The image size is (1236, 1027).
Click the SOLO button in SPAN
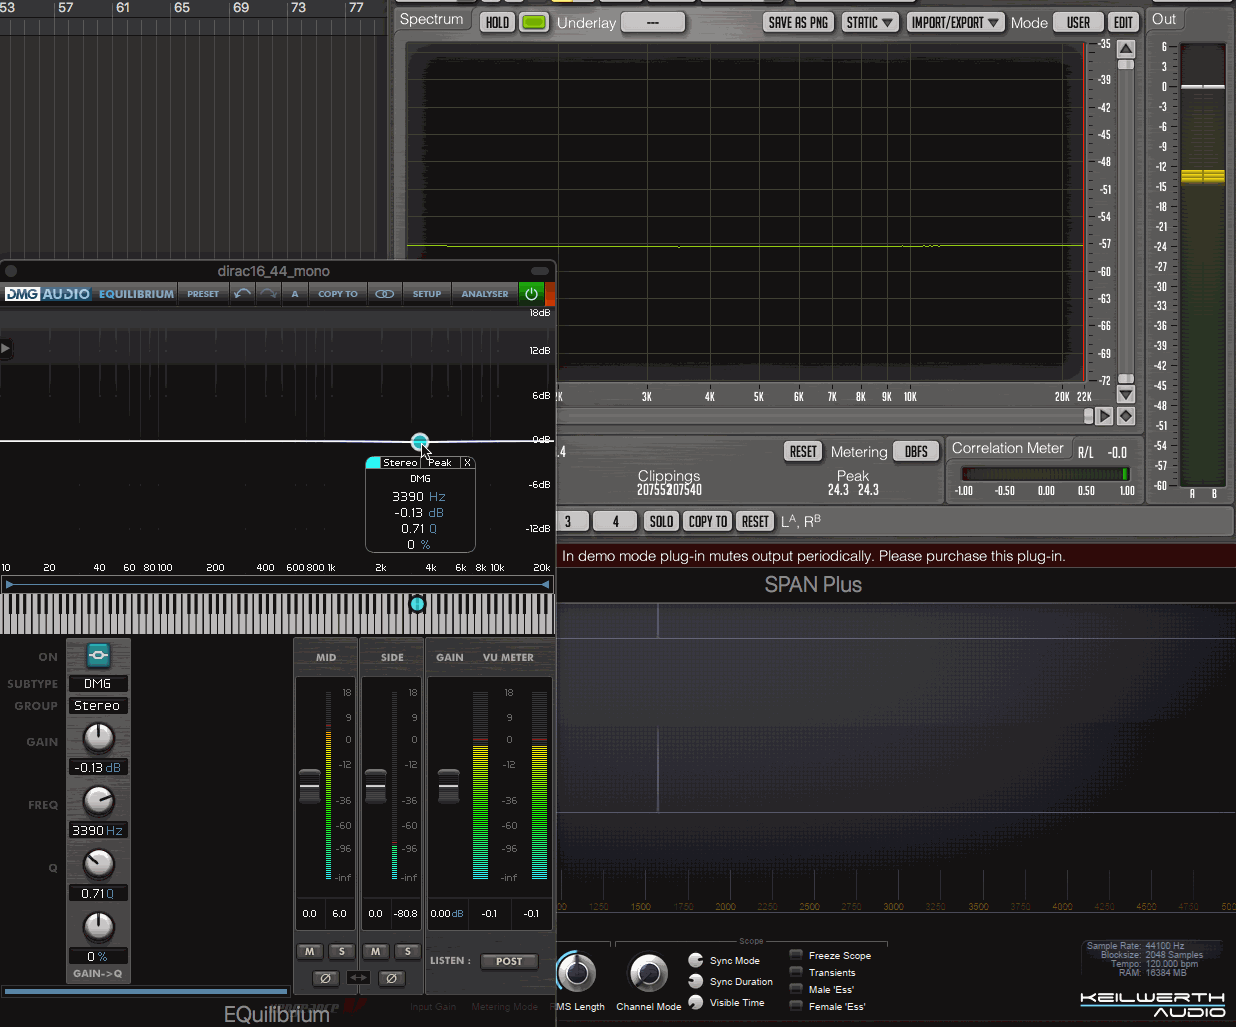661,521
